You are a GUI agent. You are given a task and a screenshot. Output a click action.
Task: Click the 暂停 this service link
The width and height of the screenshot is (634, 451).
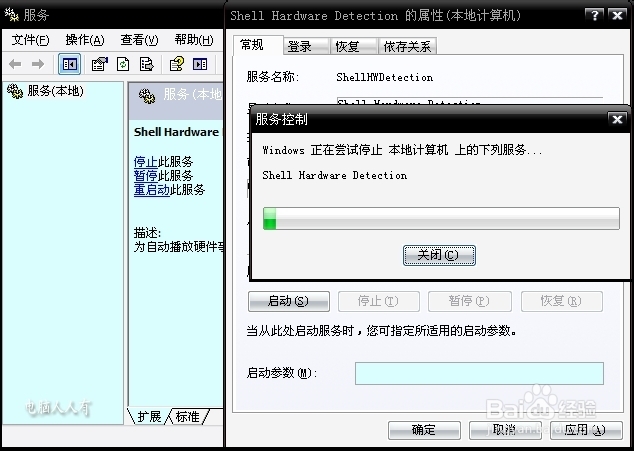145,176
